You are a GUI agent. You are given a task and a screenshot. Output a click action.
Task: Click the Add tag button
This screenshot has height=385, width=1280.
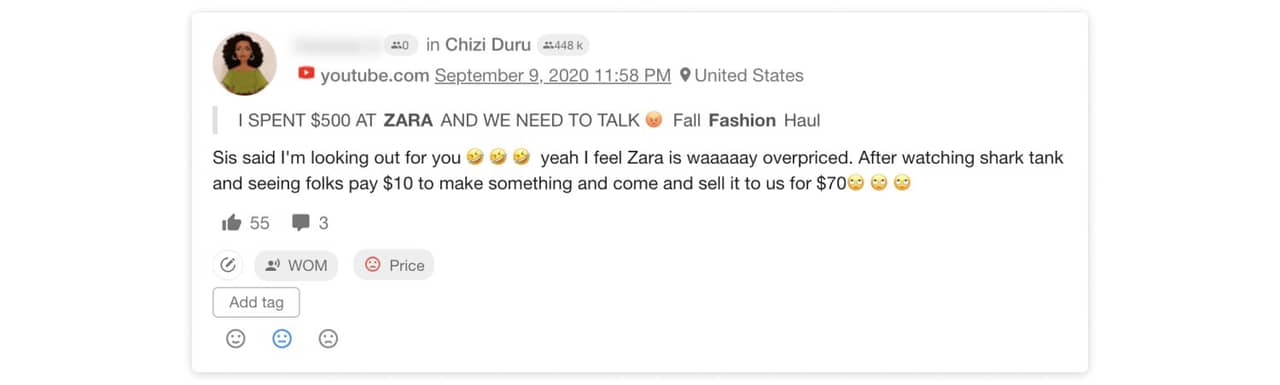coord(256,302)
